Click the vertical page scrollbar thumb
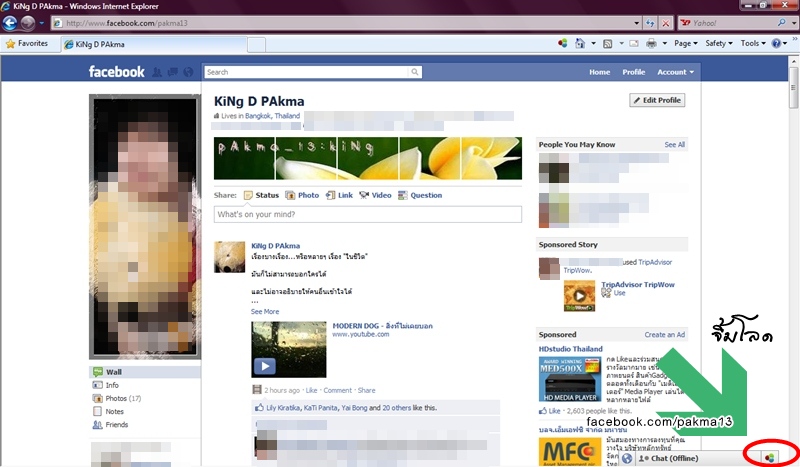The height and width of the screenshot is (467, 800). coord(793,87)
